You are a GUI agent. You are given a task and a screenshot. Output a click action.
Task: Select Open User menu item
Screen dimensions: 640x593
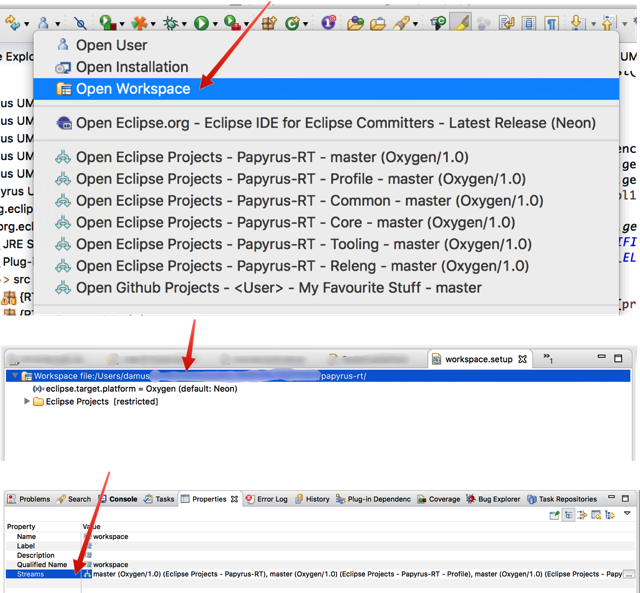326,45
